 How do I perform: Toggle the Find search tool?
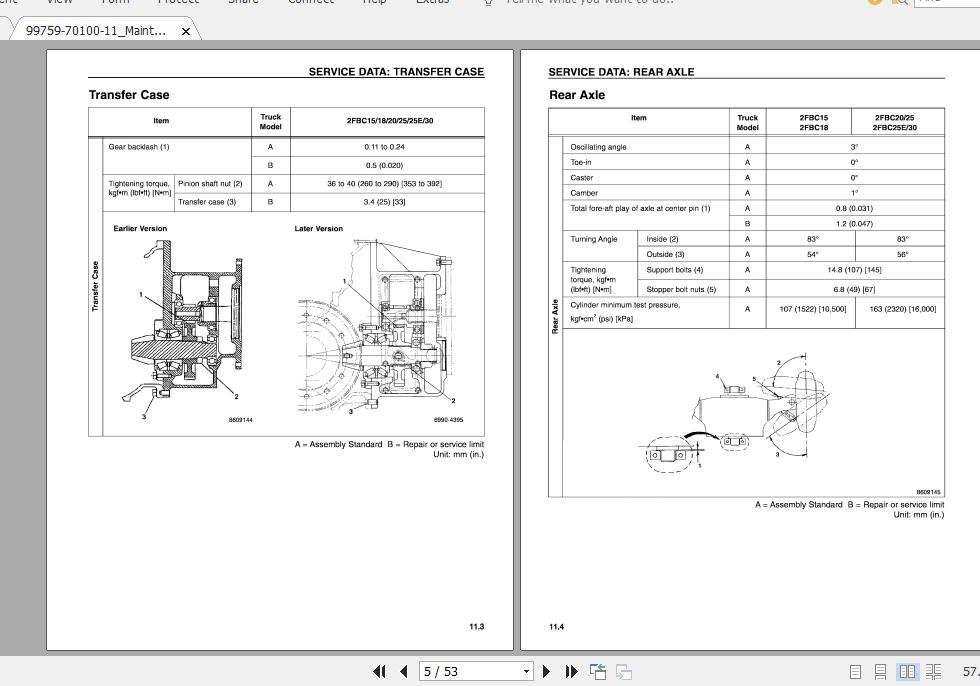point(901,4)
